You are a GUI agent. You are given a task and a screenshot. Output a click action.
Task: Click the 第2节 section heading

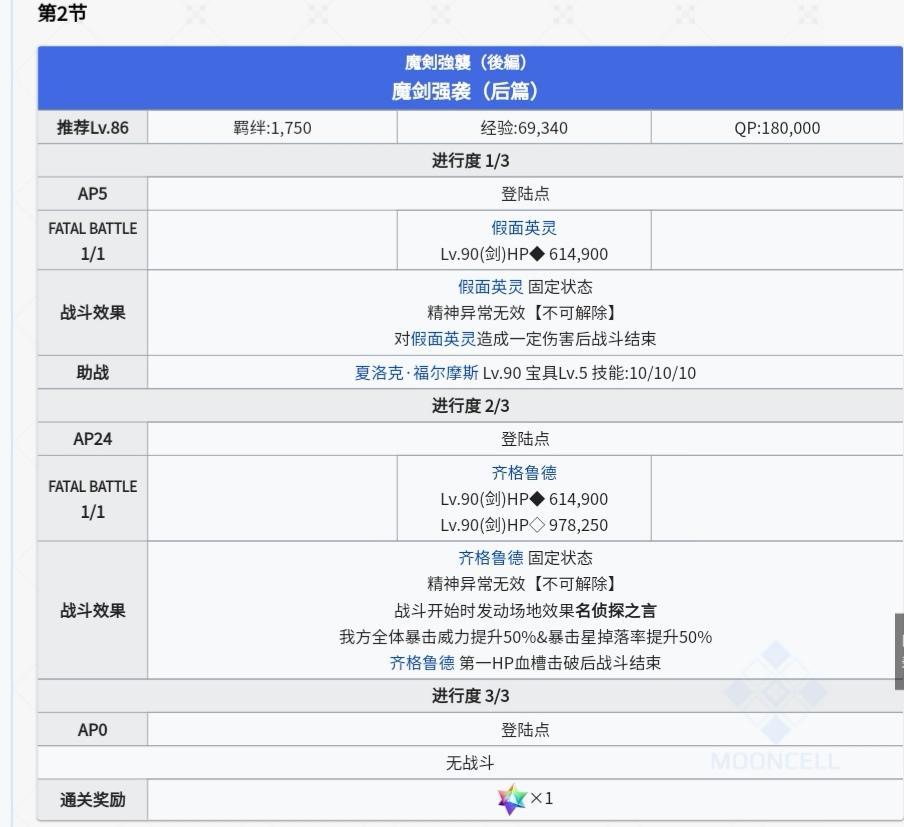(x=62, y=13)
